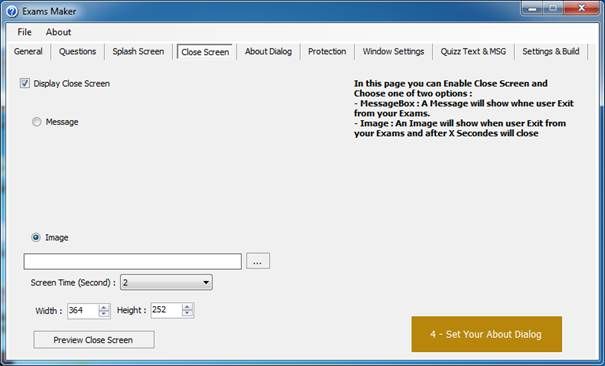
Task: Increase Height with up arrow
Action: [x=188, y=307]
